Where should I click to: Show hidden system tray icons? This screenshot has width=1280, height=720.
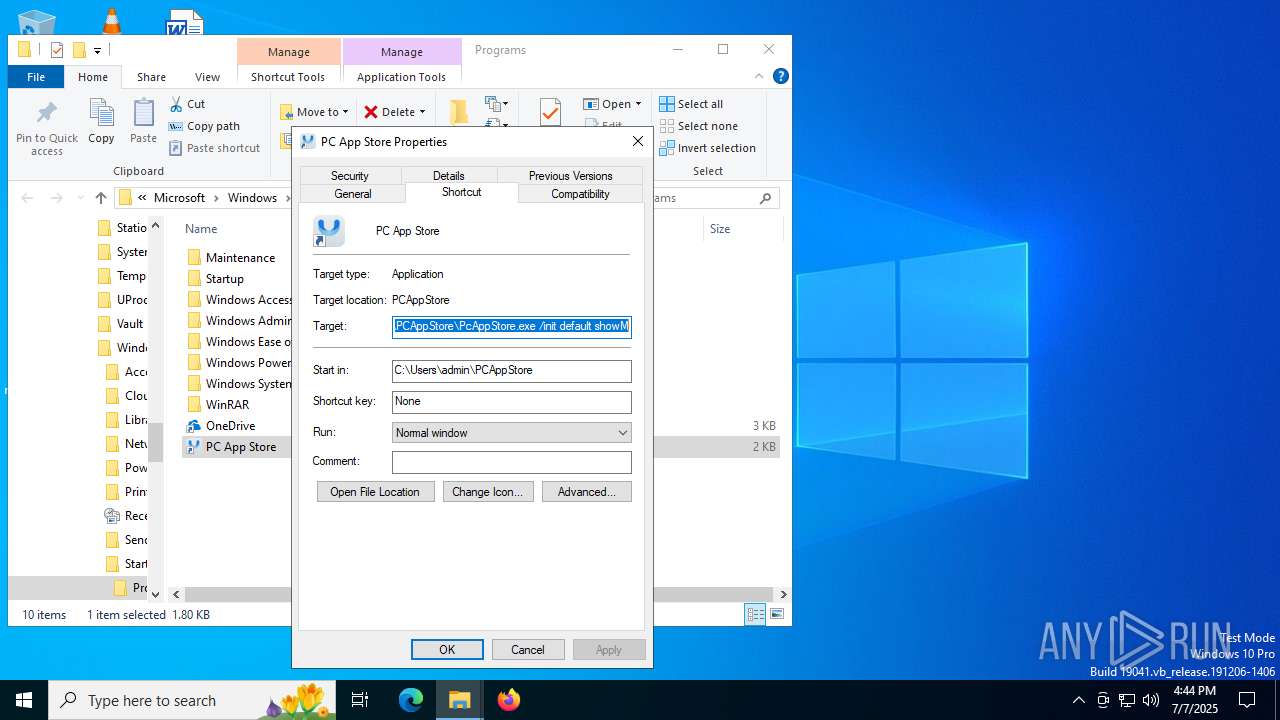click(1078, 700)
